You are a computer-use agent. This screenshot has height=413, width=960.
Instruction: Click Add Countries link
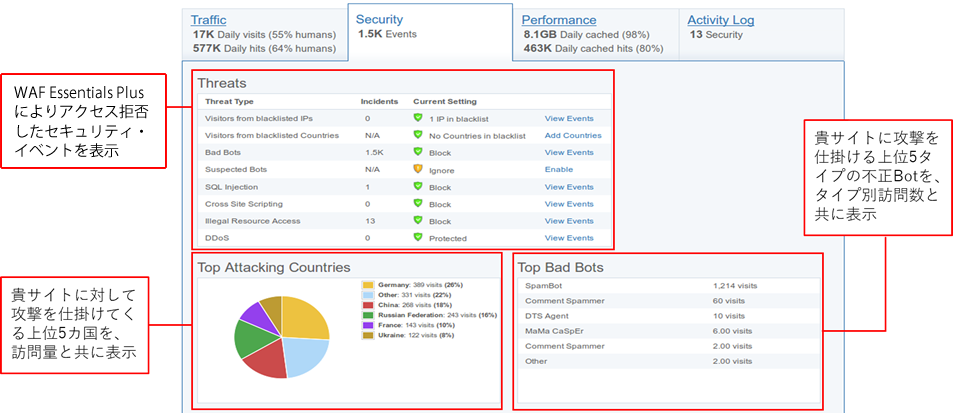(573, 135)
